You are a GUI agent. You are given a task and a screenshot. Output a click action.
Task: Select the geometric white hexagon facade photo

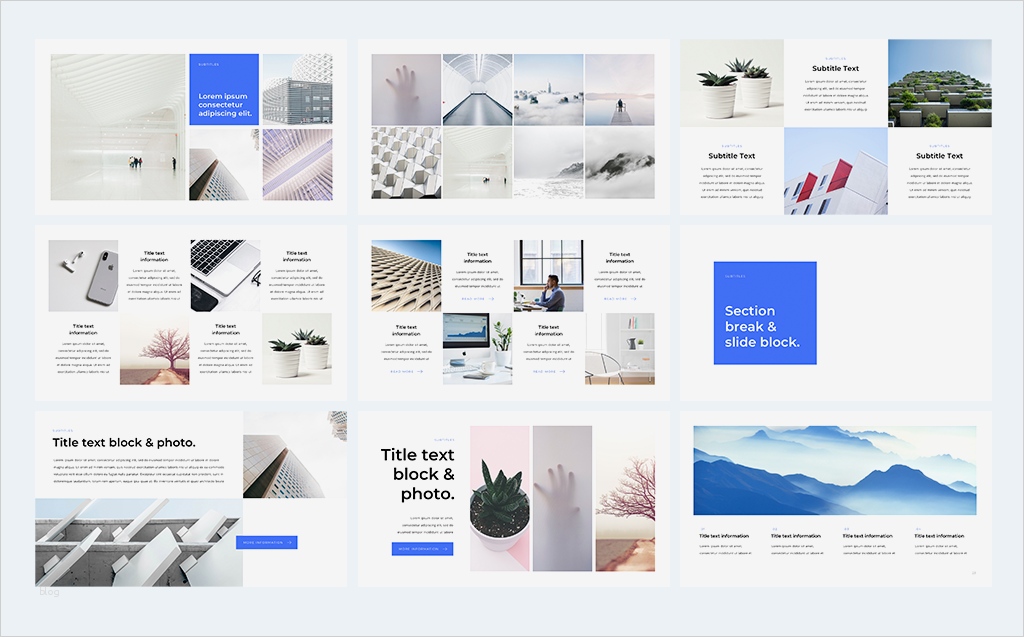tap(406, 163)
